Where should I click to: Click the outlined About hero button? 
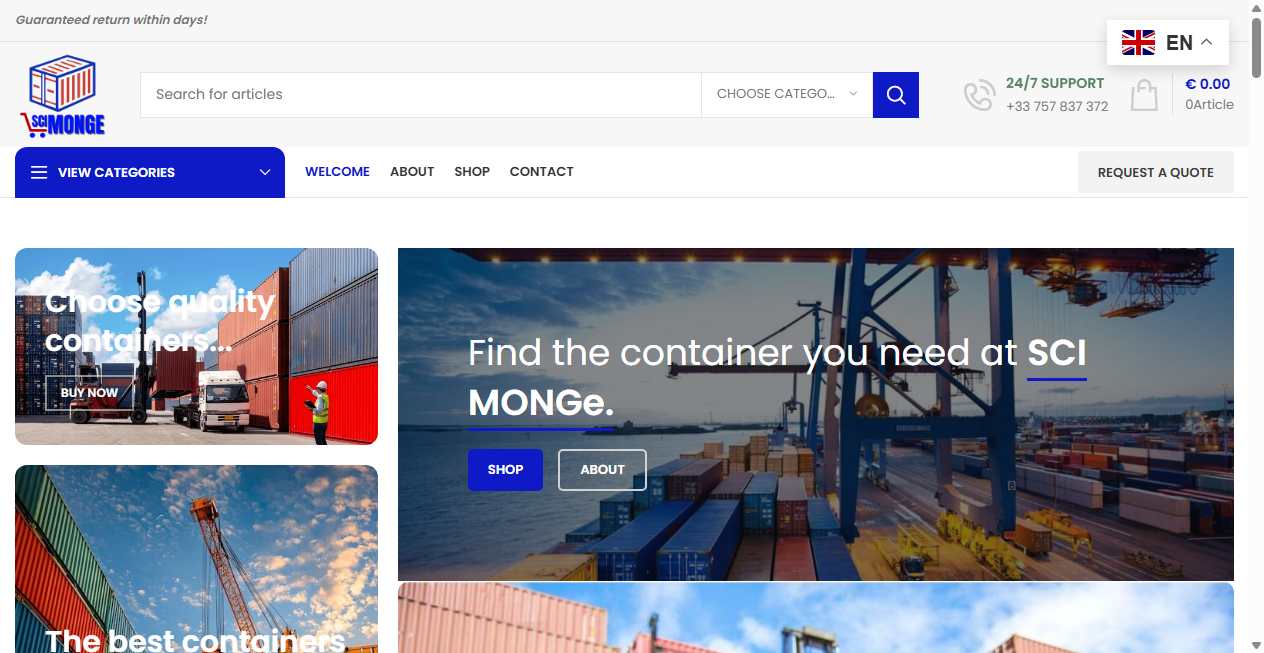click(x=602, y=470)
